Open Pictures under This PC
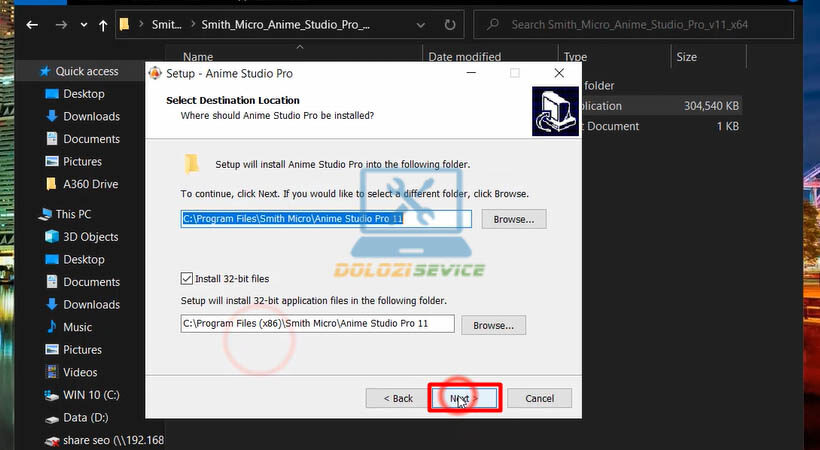 82,350
